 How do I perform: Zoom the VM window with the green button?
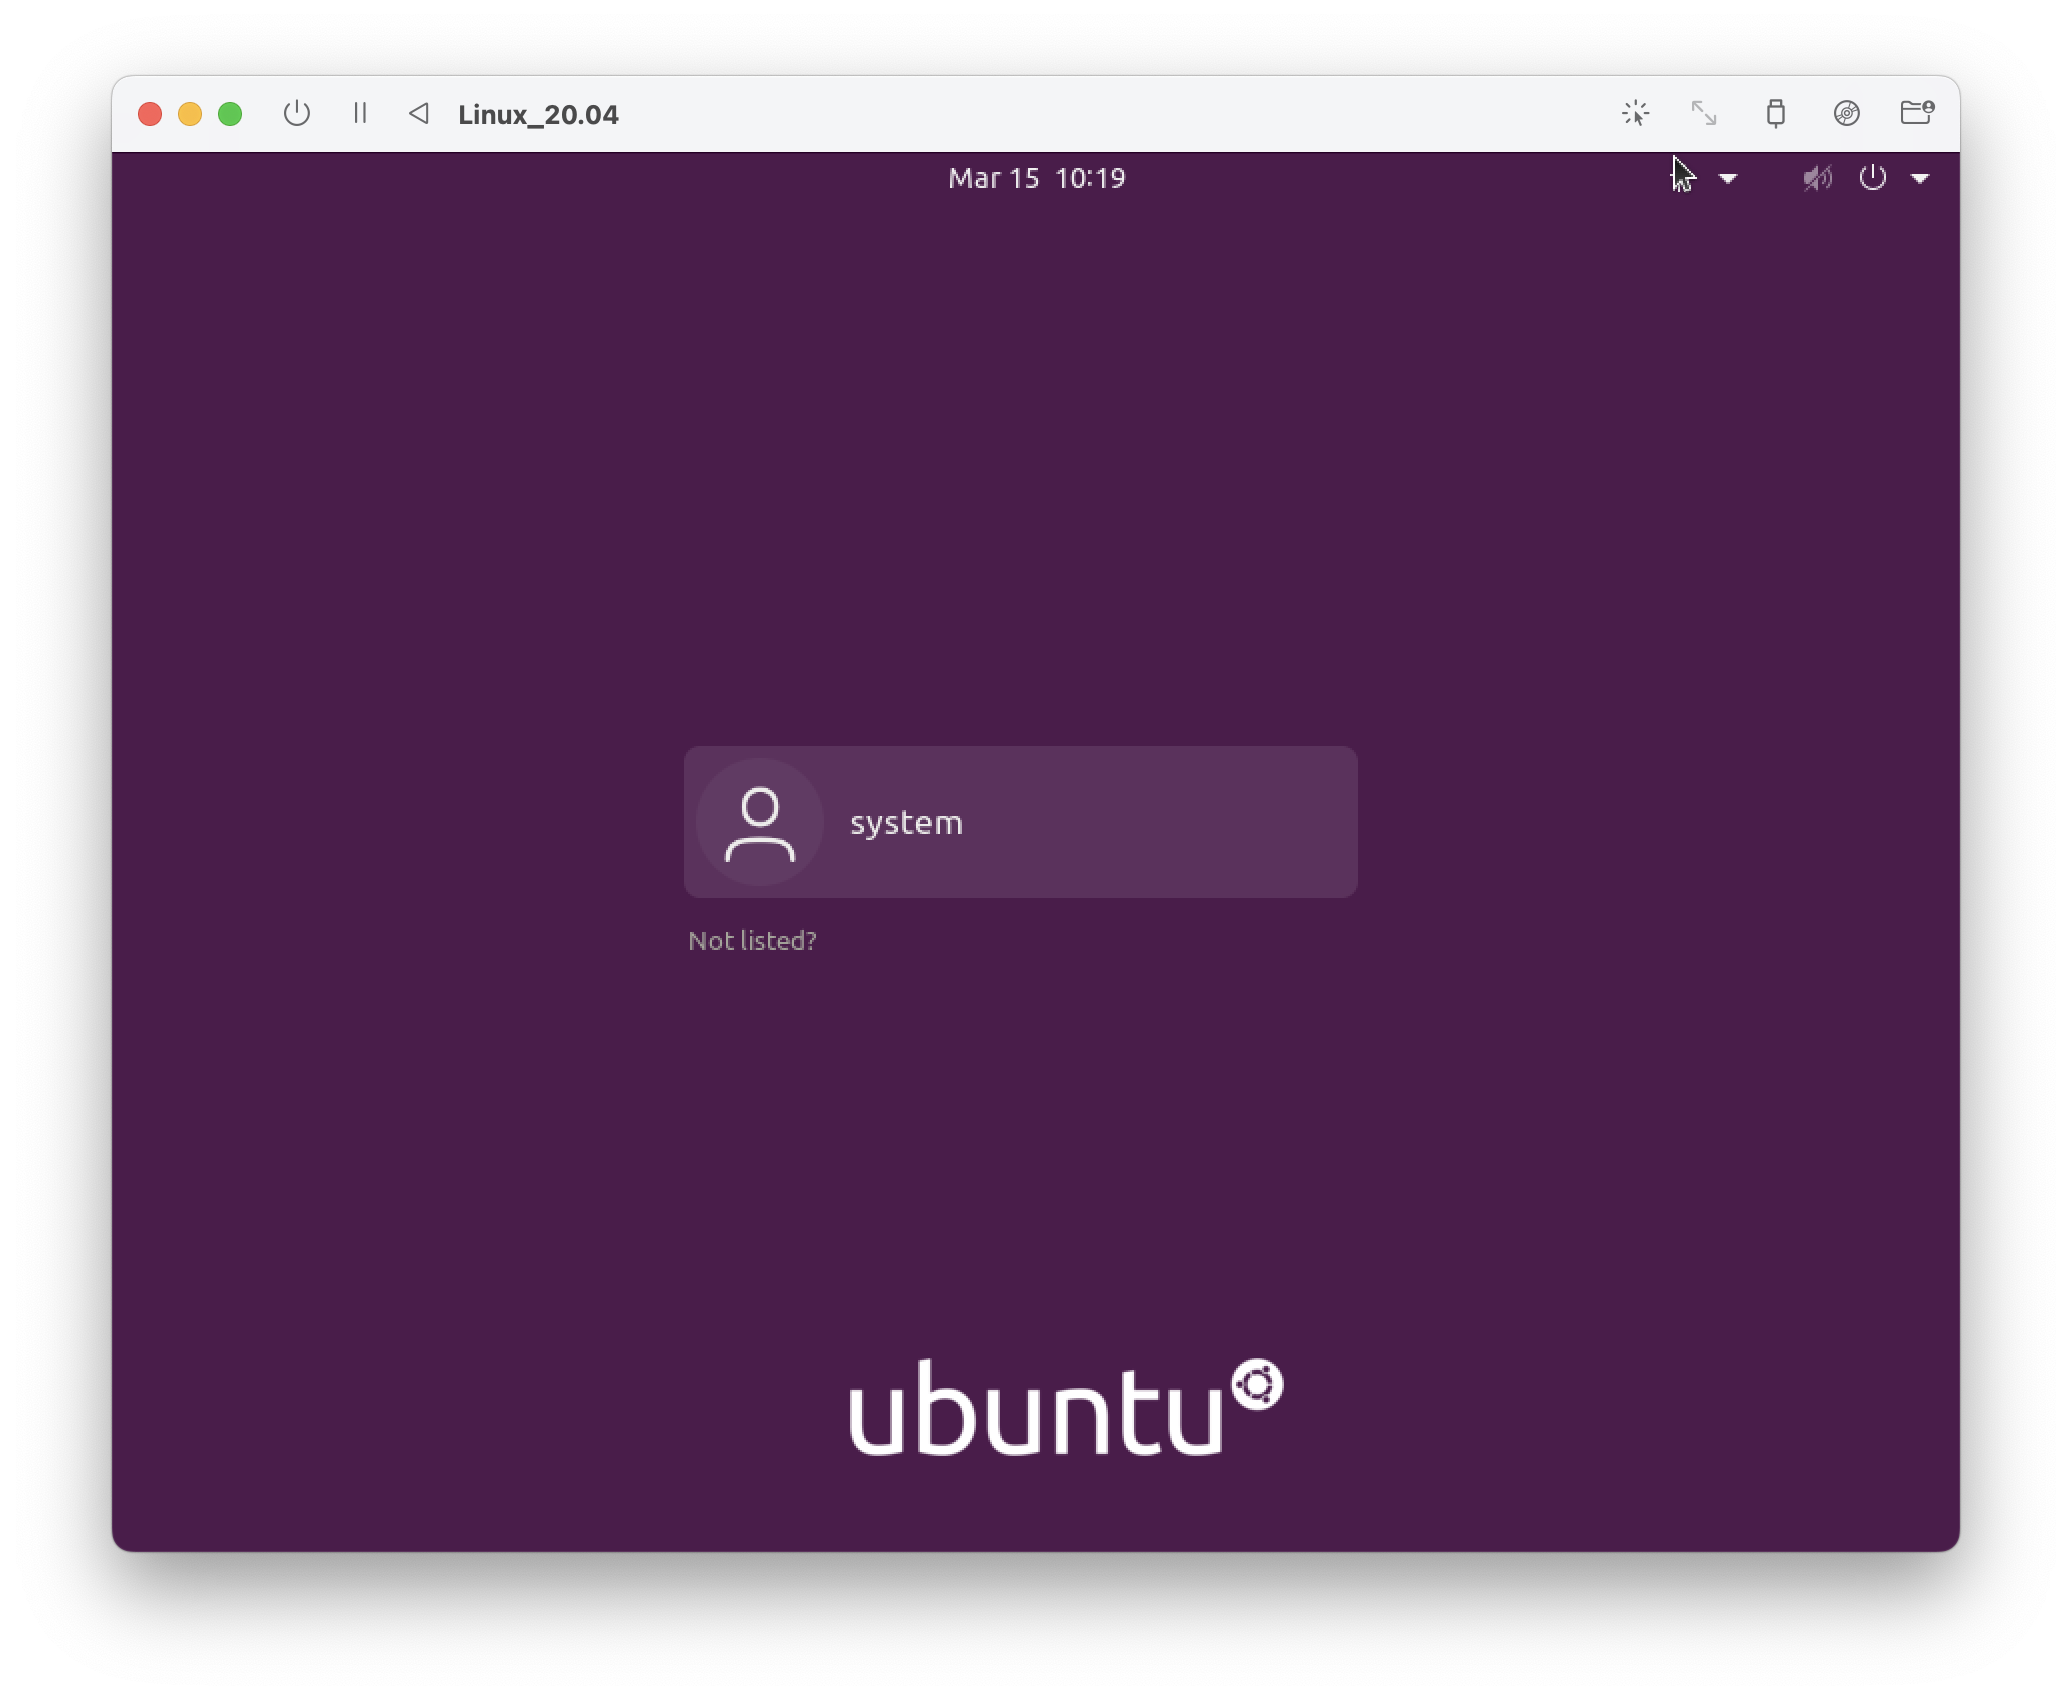(230, 114)
